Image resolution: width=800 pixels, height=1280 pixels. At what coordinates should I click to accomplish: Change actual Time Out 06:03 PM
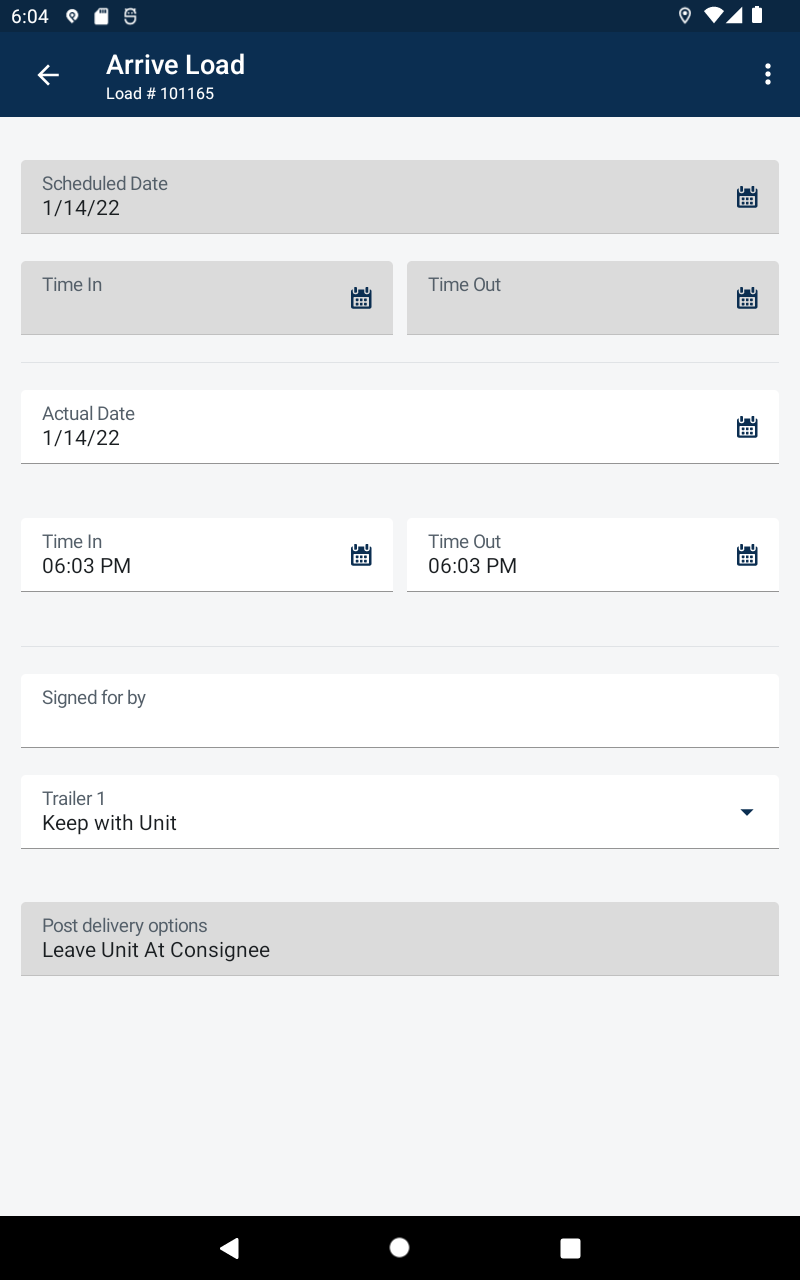472,566
